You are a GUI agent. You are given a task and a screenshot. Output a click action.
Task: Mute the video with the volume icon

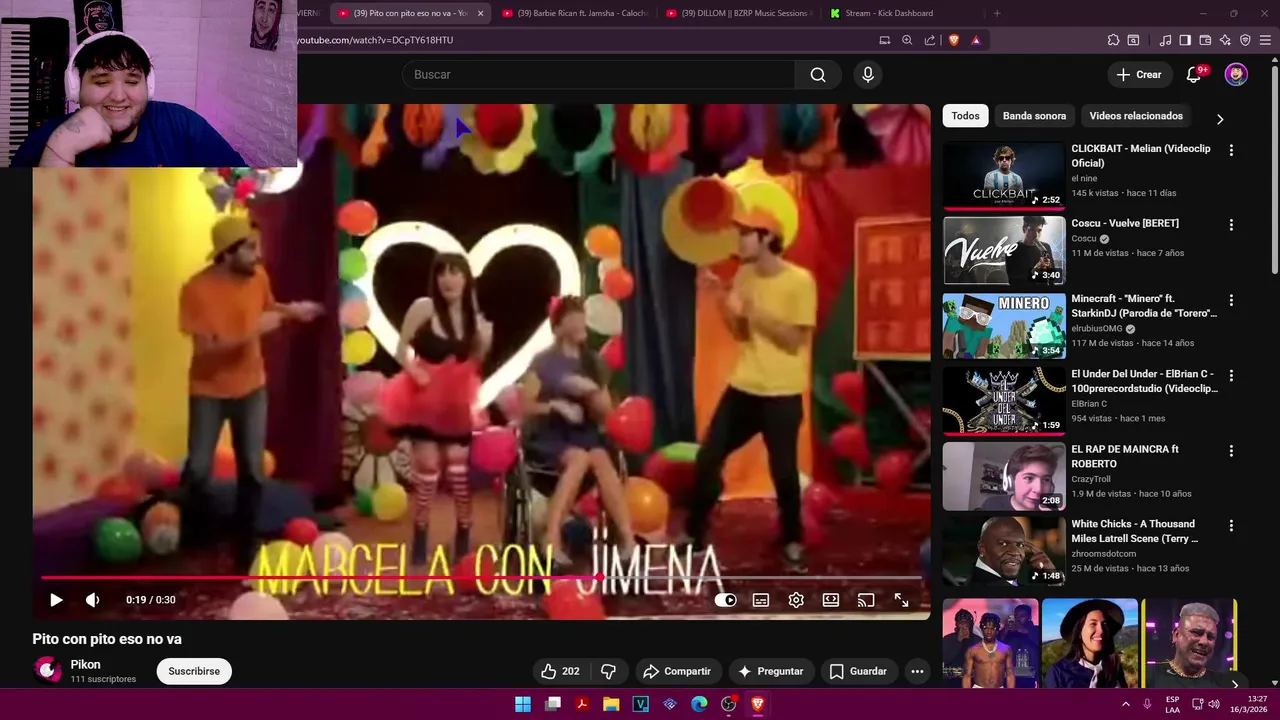click(x=92, y=600)
